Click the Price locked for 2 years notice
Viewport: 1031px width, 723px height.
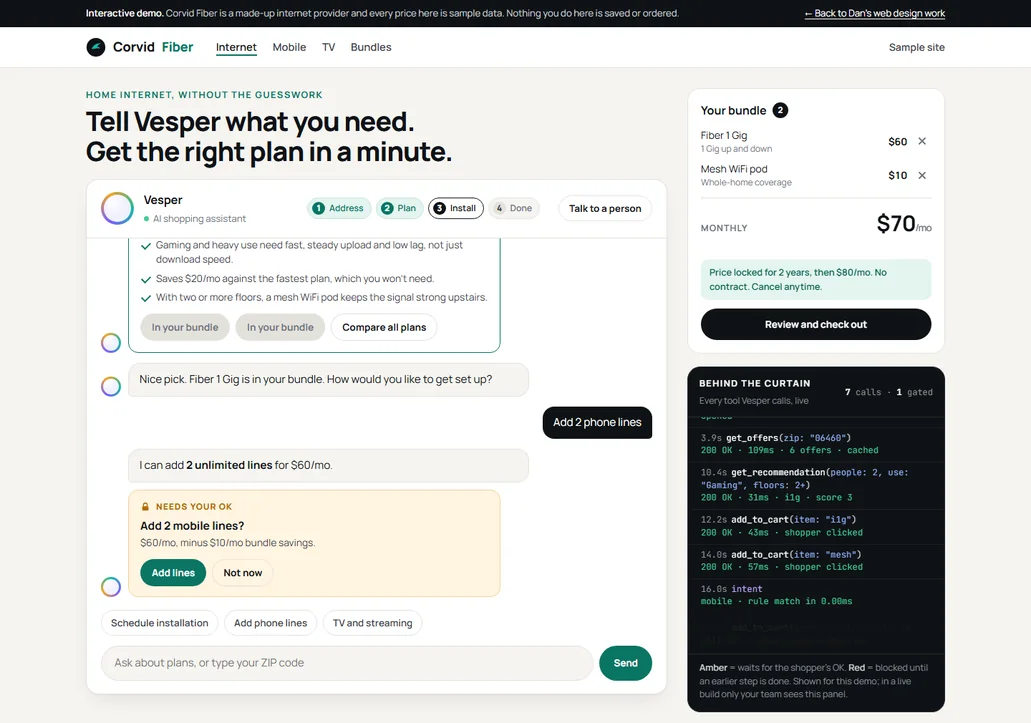click(x=815, y=279)
